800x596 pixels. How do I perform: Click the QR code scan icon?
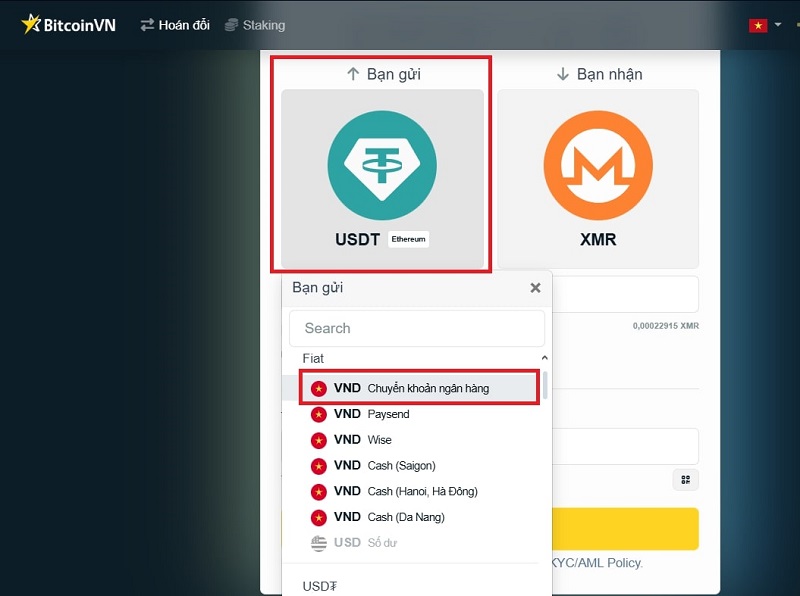[x=685, y=480]
